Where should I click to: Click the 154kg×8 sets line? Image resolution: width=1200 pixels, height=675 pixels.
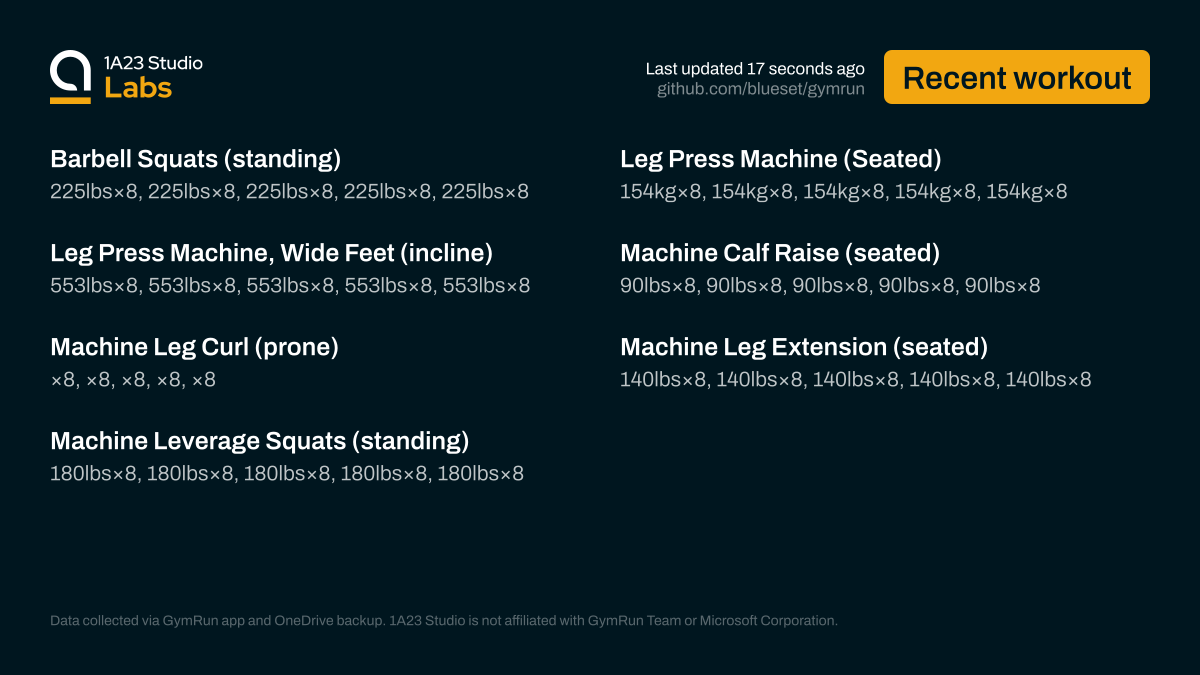(x=843, y=192)
